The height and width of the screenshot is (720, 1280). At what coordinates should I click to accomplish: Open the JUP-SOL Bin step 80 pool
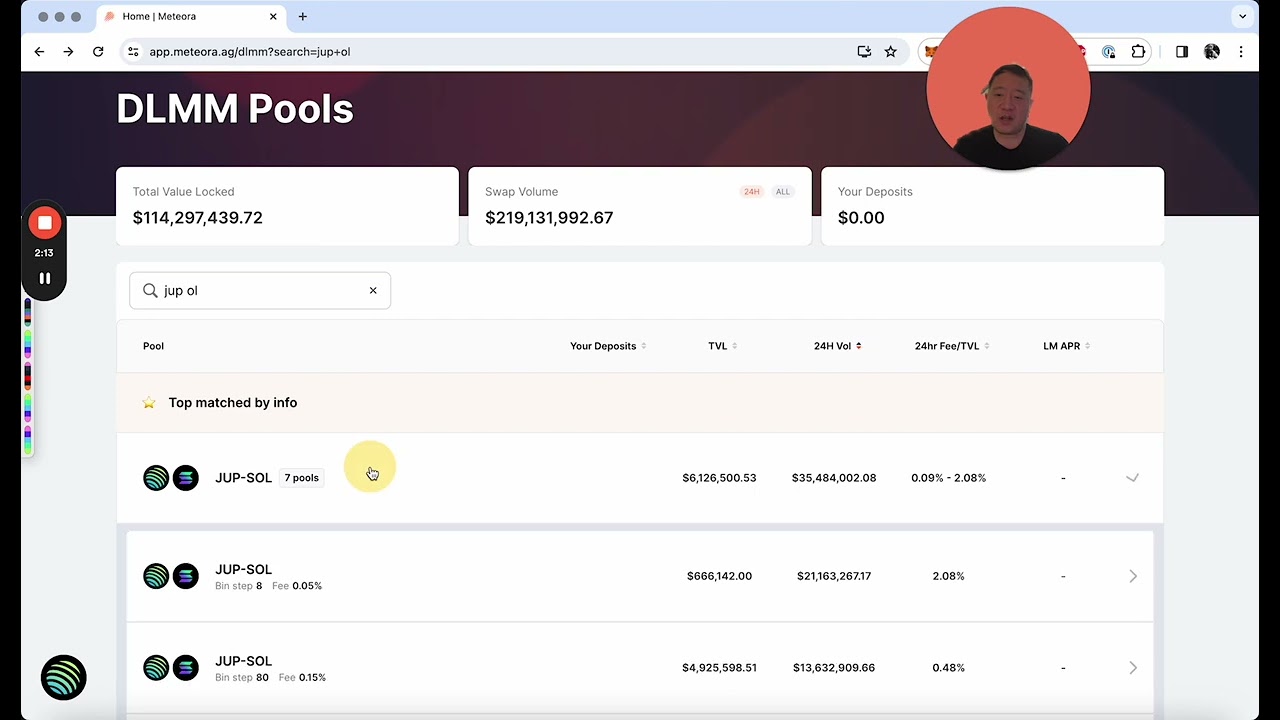point(640,668)
